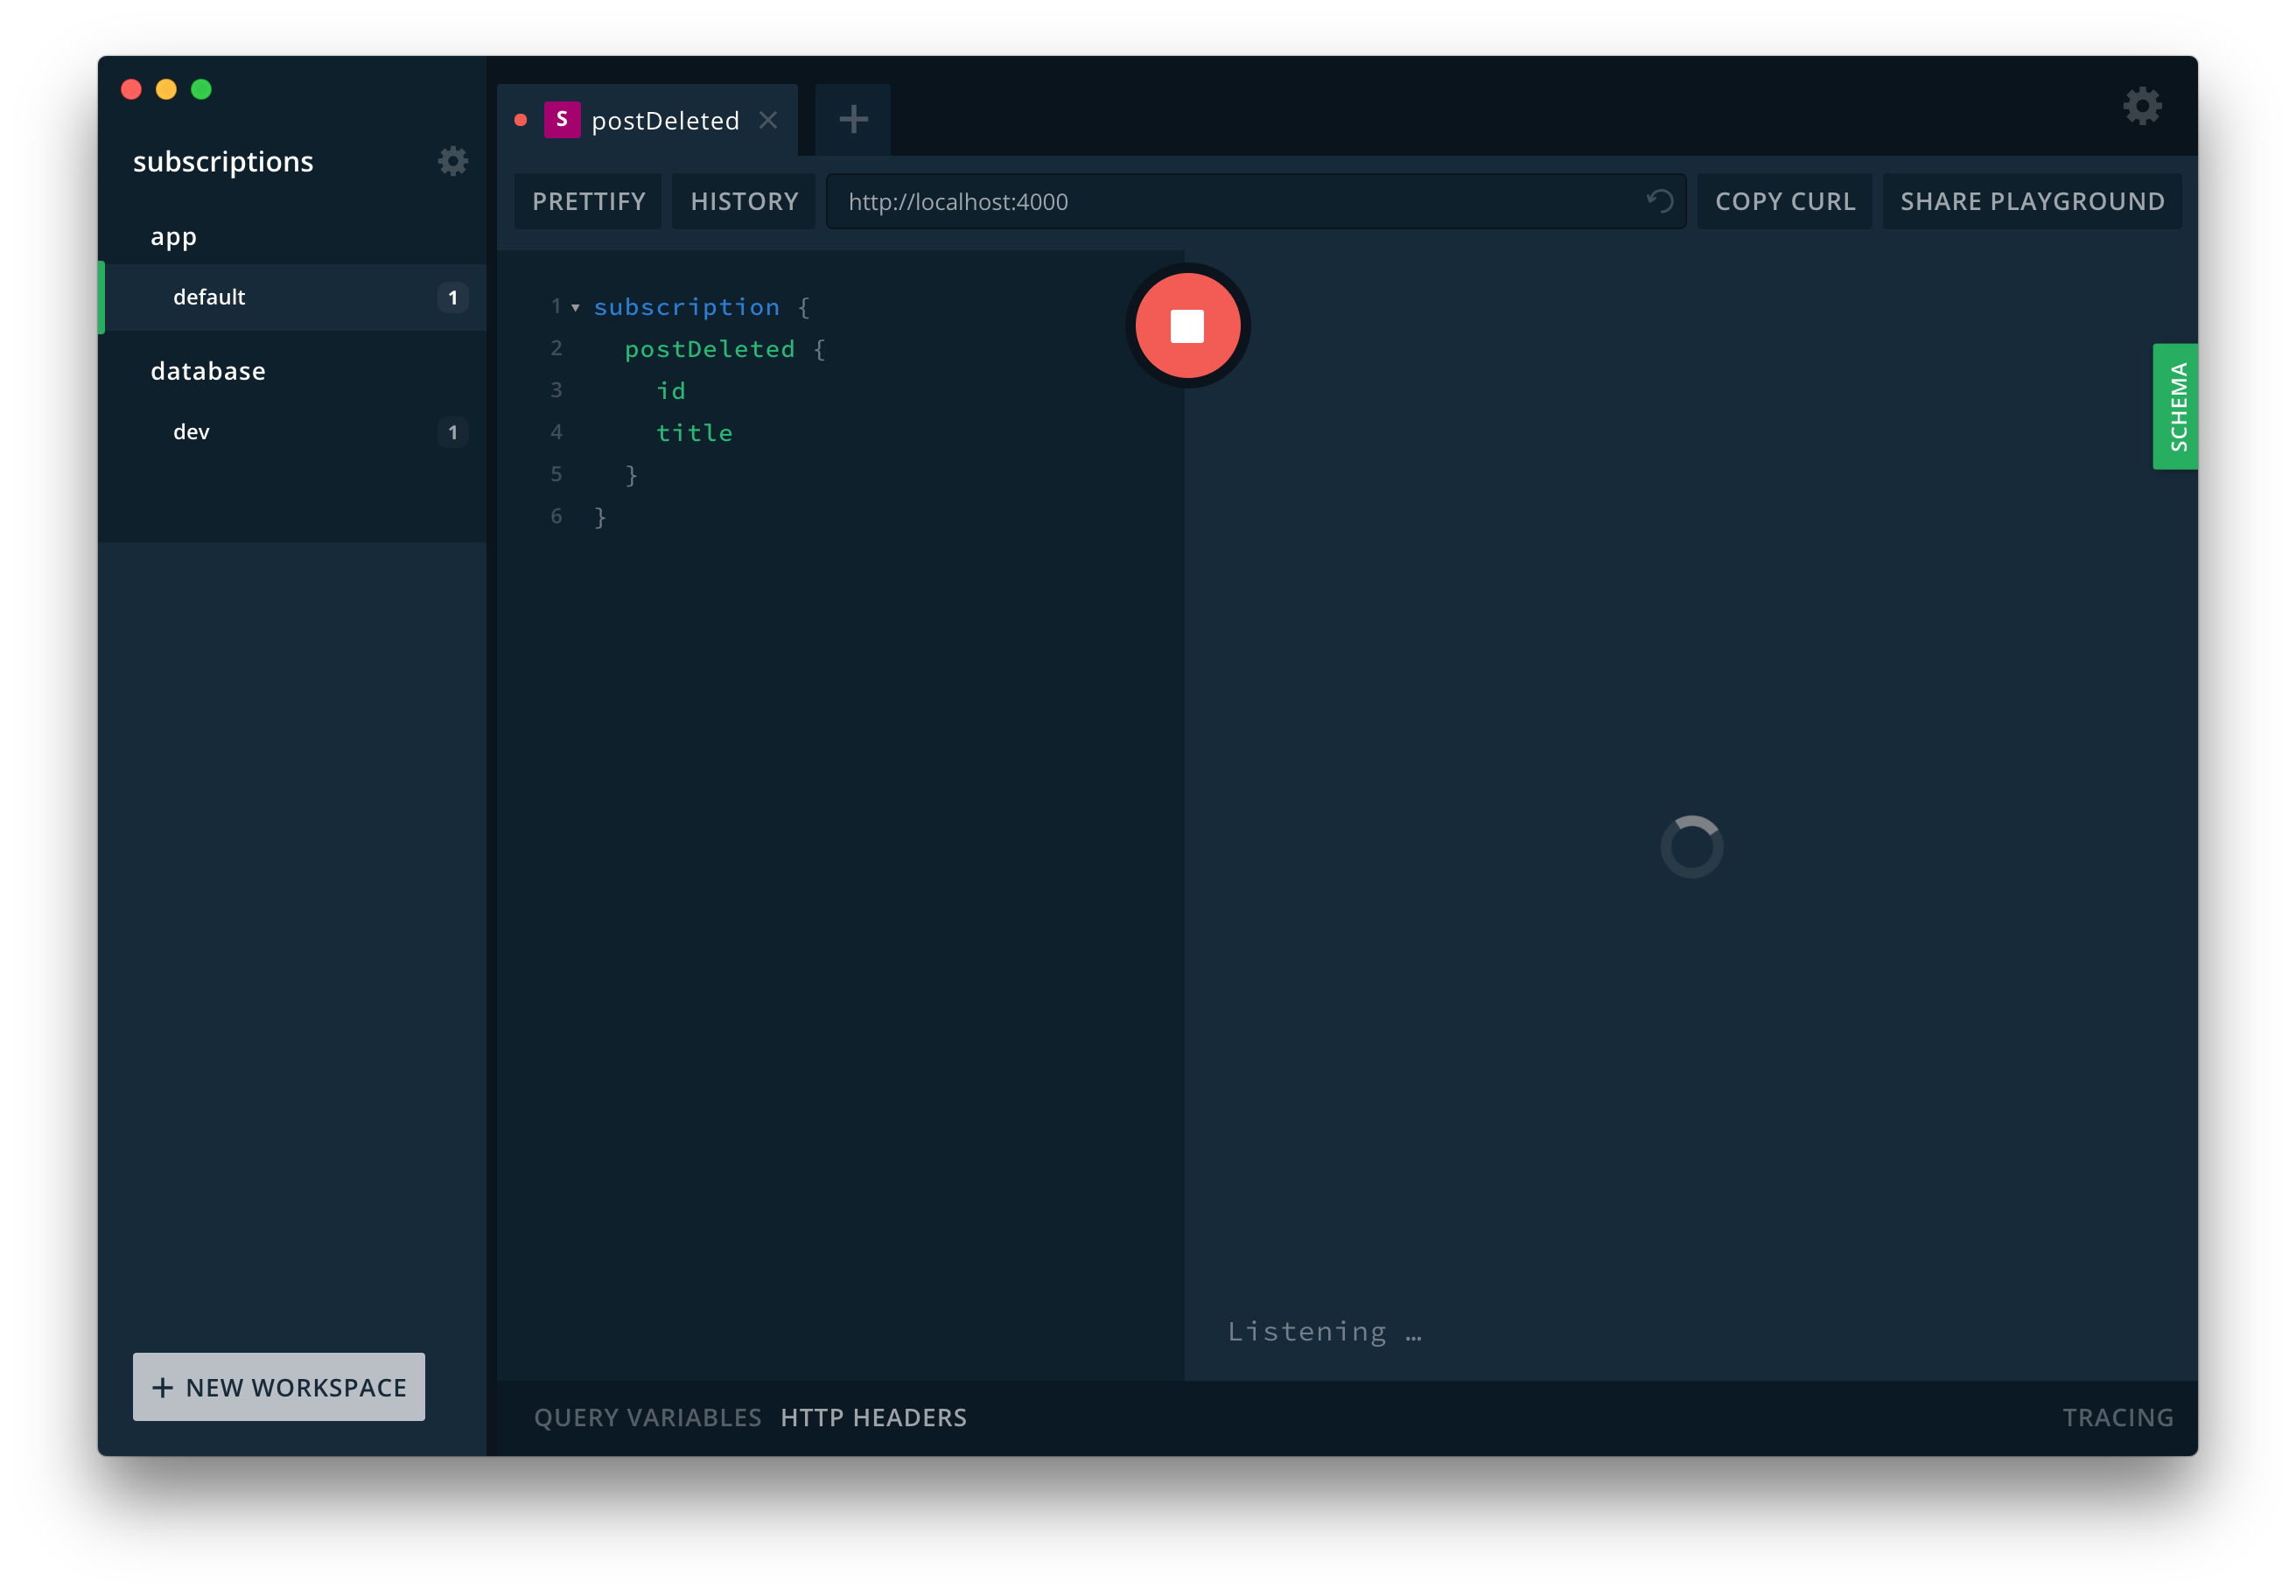Image resolution: width=2296 pixels, height=1596 pixels.
Task: Click the pink S subscription badge
Action: pyautogui.click(x=562, y=120)
